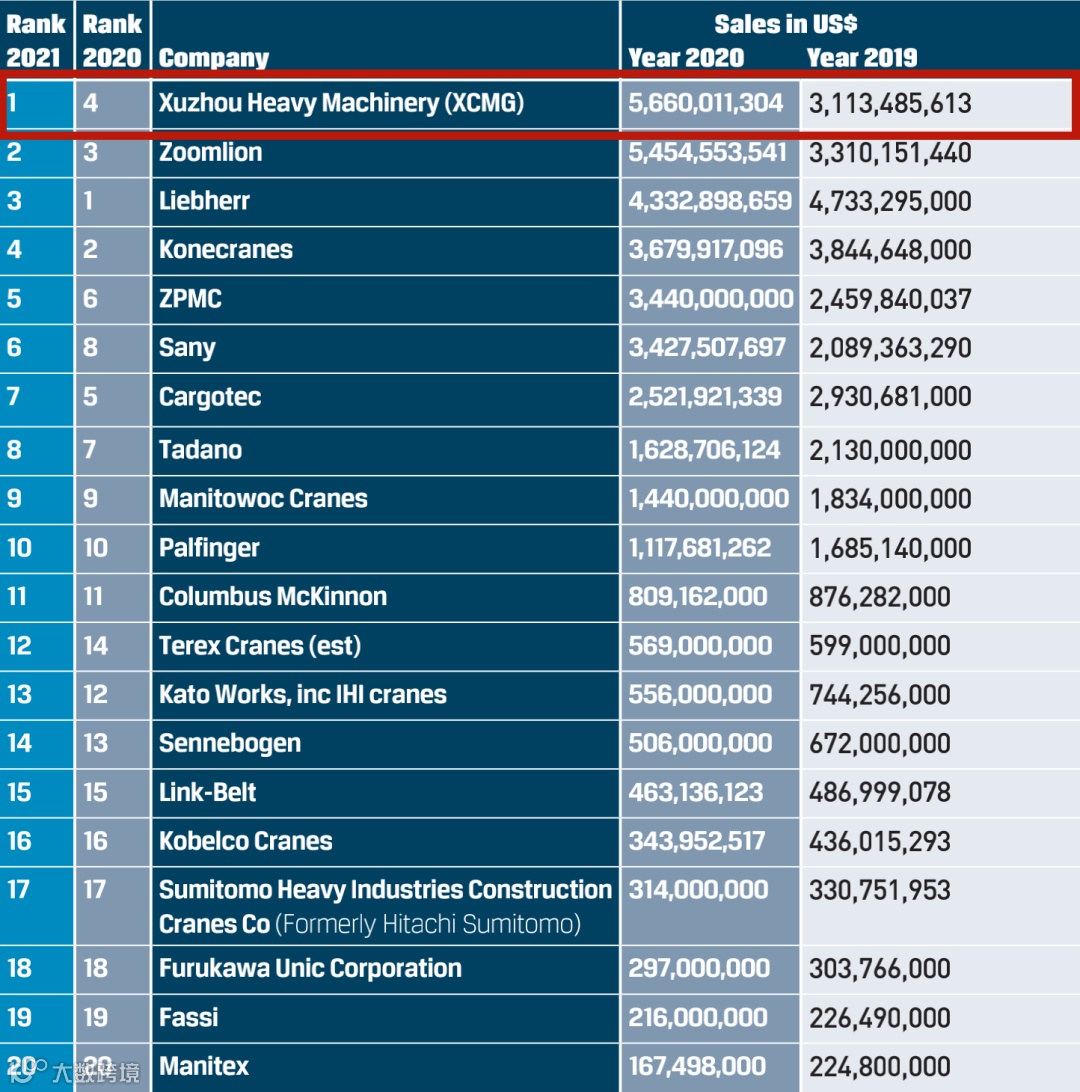This screenshot has width=1080, height=1092.
Task: Click Palfinger 2020 sales 1,117,681,262
Action: (x=699, y=548)
